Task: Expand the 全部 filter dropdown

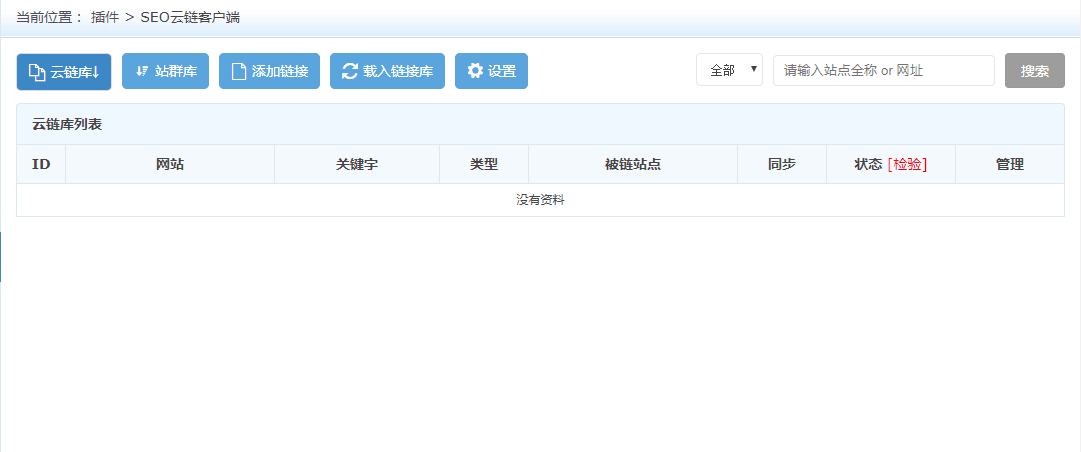Action: tap(729, 70)
